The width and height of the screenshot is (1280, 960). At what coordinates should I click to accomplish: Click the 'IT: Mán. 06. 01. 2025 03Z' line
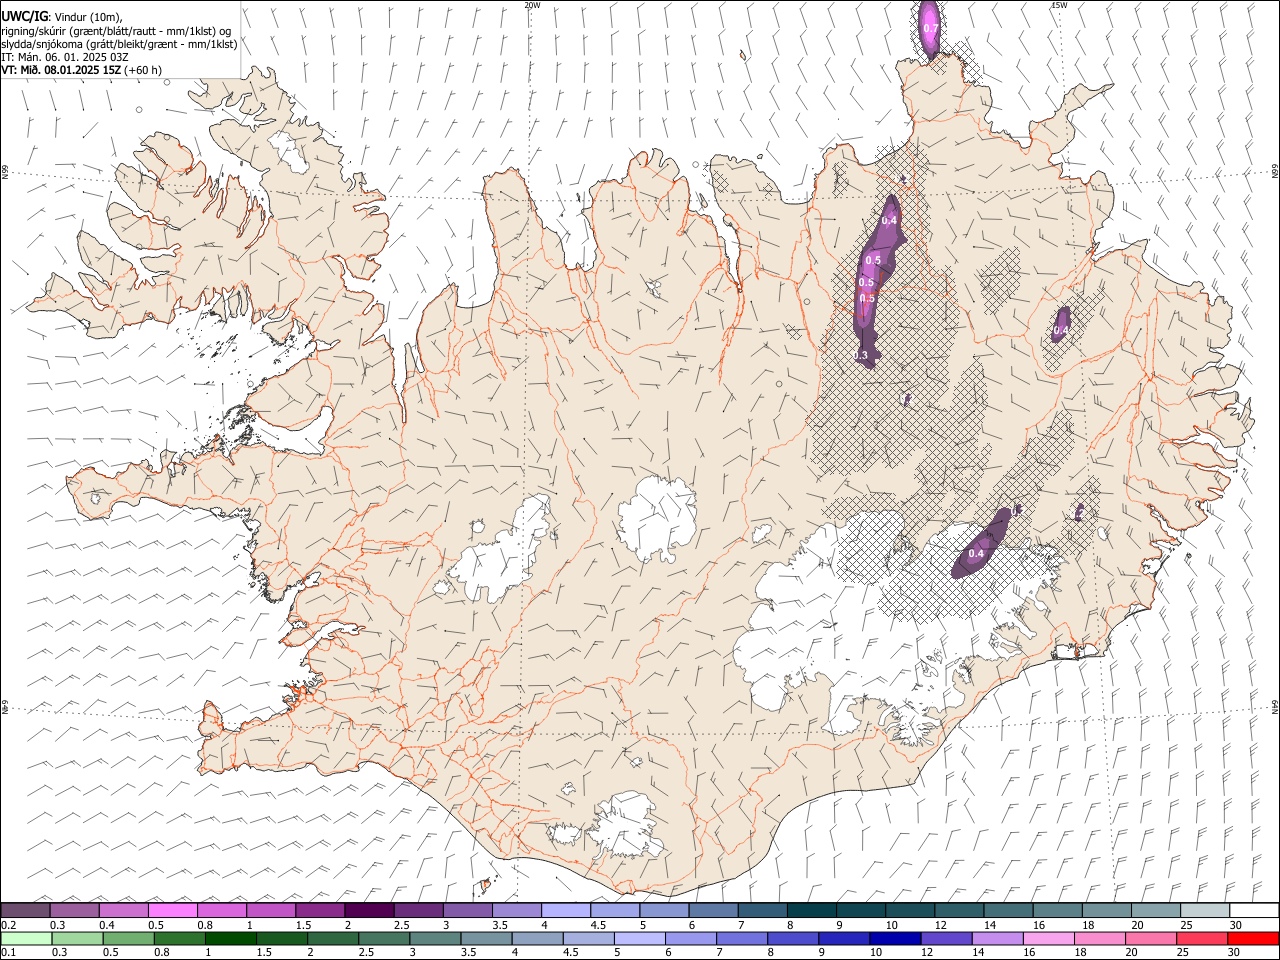(x=65, y=57)
